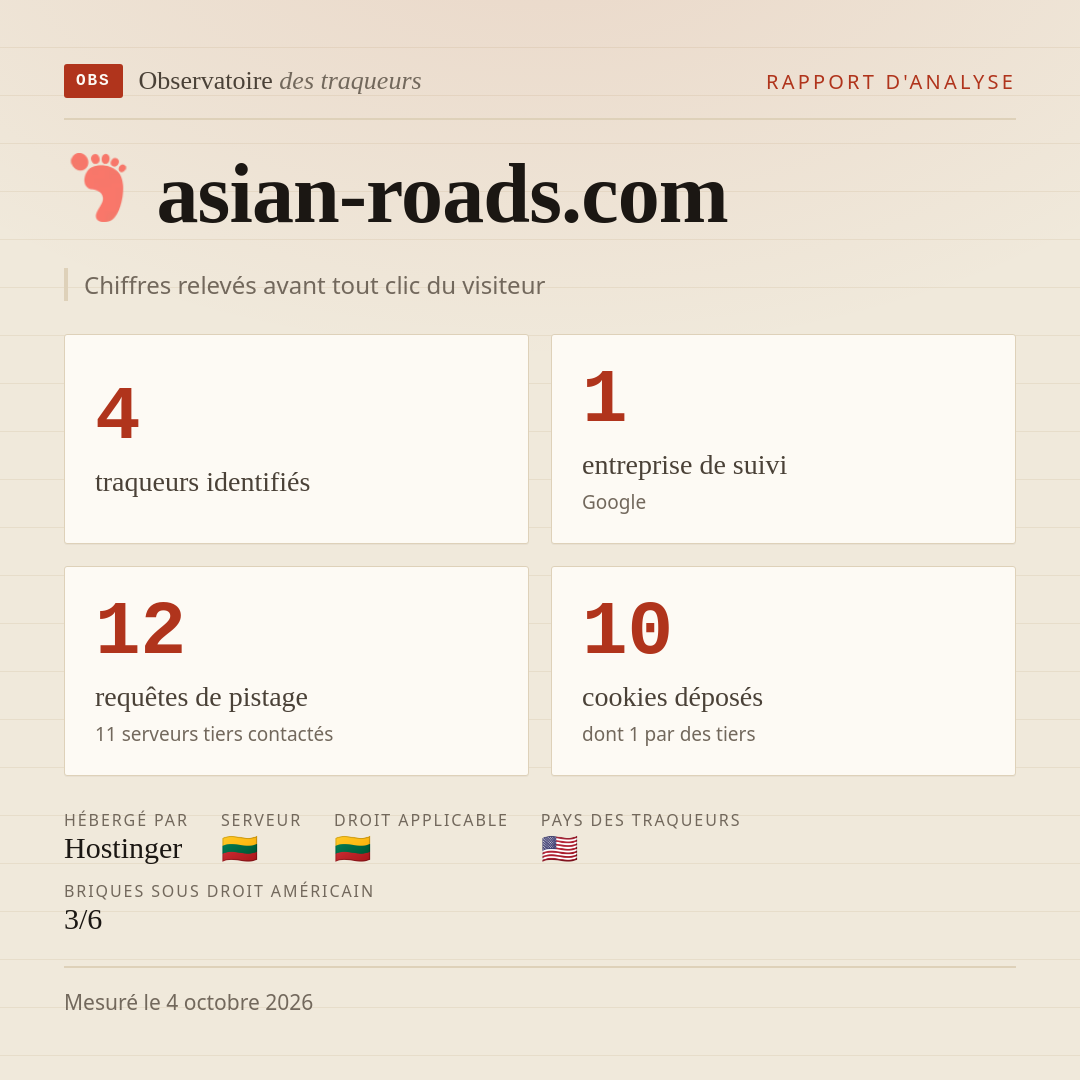Click the number 4 for traqueurs
The height and width of the screenshot is (1080, 1080).
[x=118, y=415]
